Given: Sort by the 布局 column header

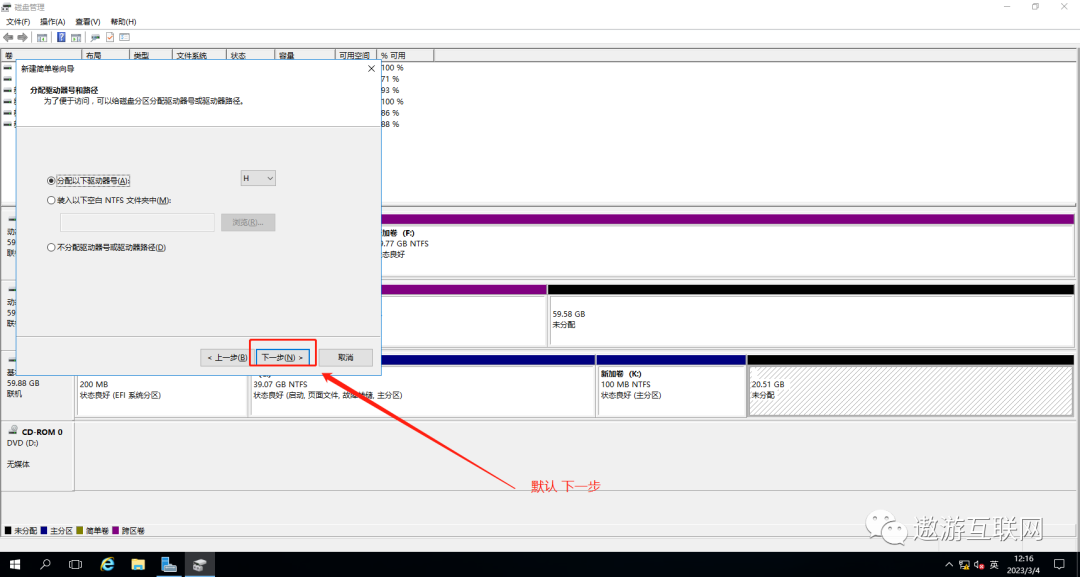Looking at the screenshot, I should (106, 55).
